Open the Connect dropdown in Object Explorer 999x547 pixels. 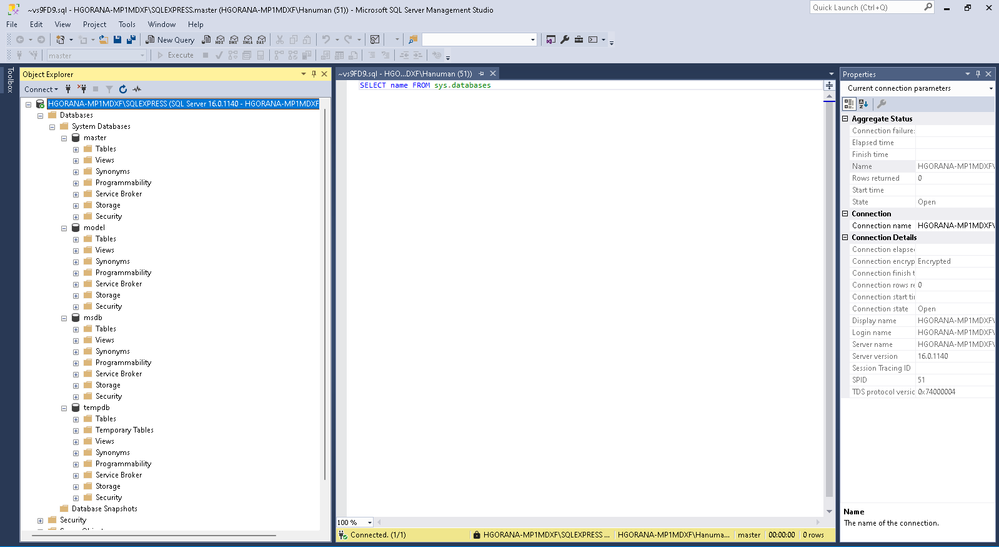click(x=42, y=90)
